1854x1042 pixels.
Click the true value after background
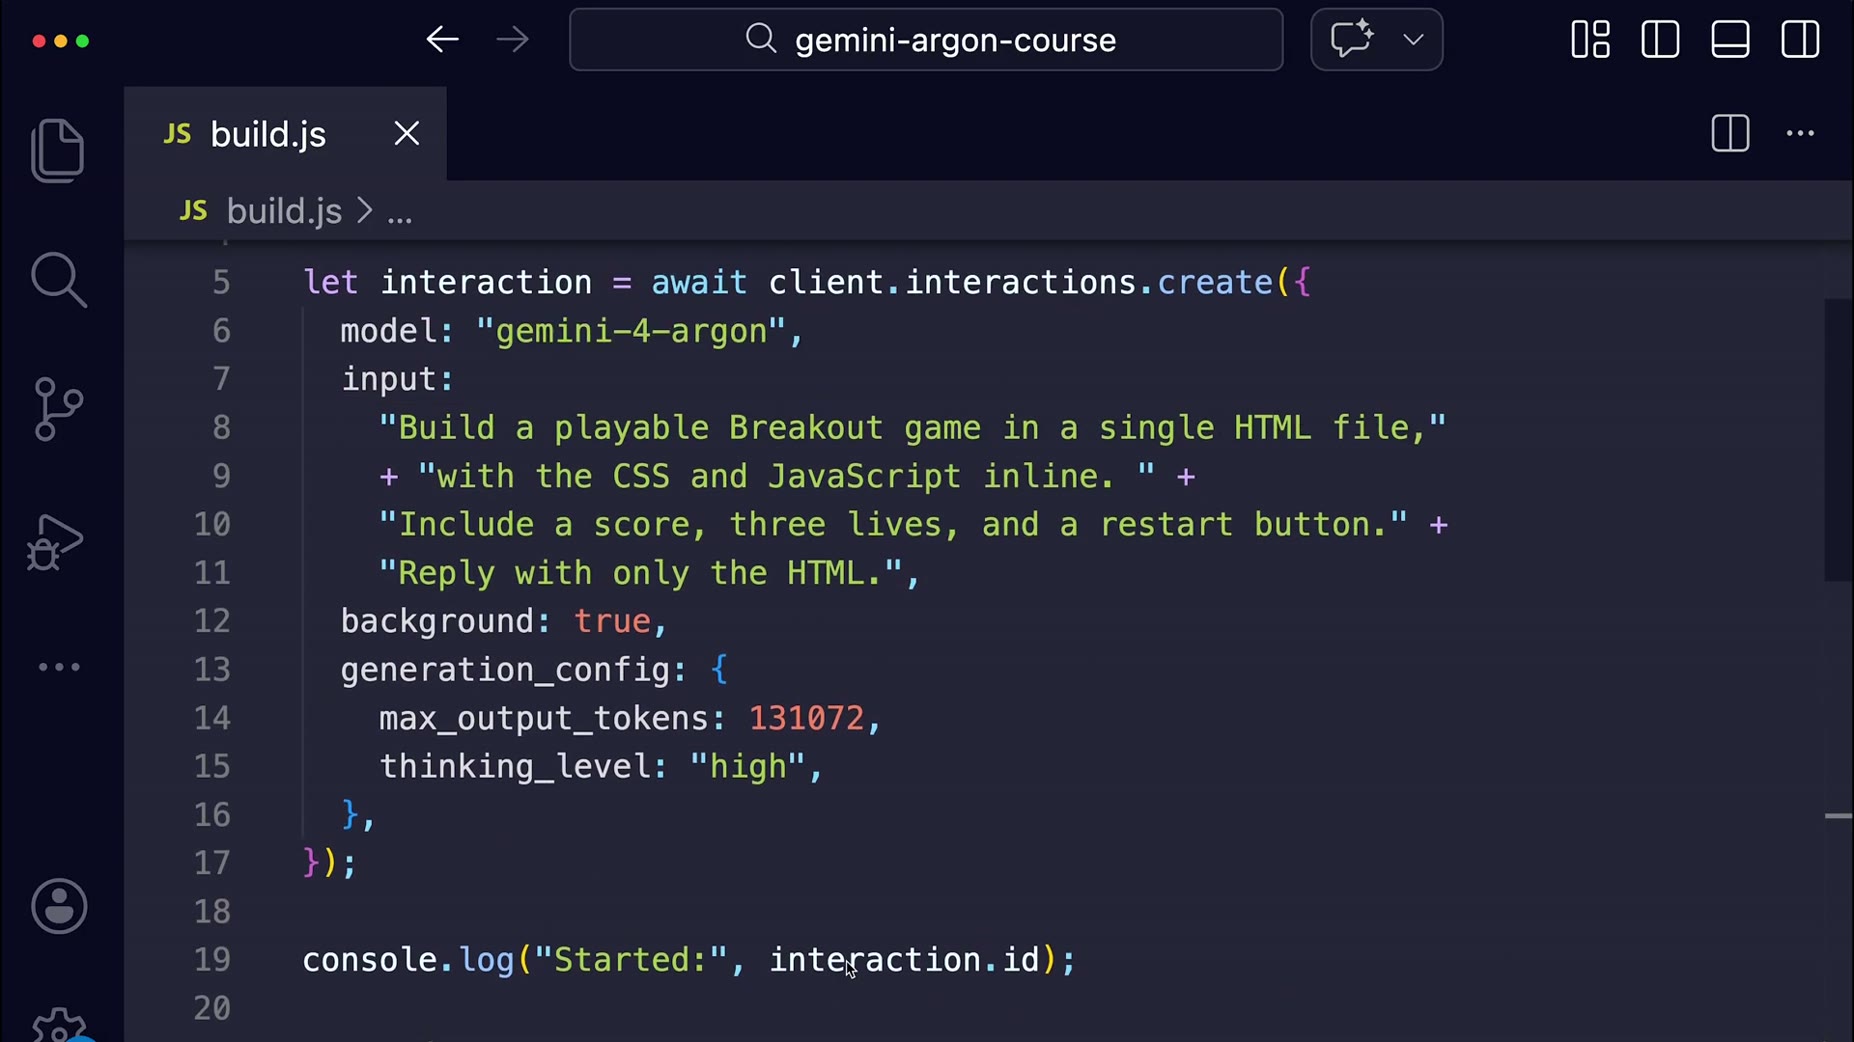[x=612, y=621]
